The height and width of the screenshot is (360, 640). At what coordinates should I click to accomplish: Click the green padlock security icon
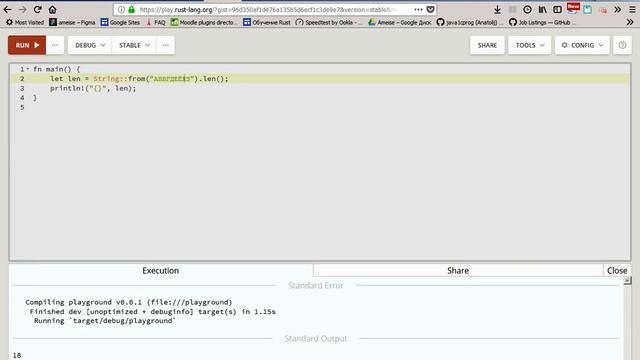tap(131, 9)
